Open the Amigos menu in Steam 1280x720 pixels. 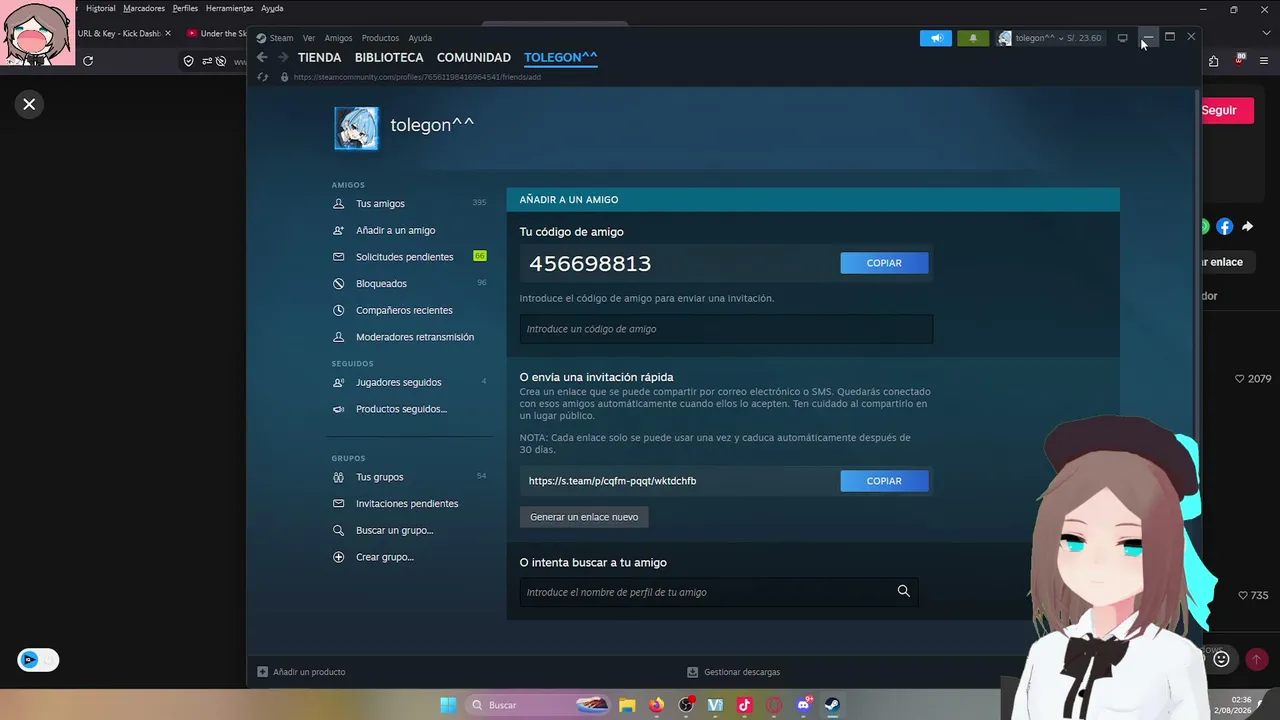[338, 38]
